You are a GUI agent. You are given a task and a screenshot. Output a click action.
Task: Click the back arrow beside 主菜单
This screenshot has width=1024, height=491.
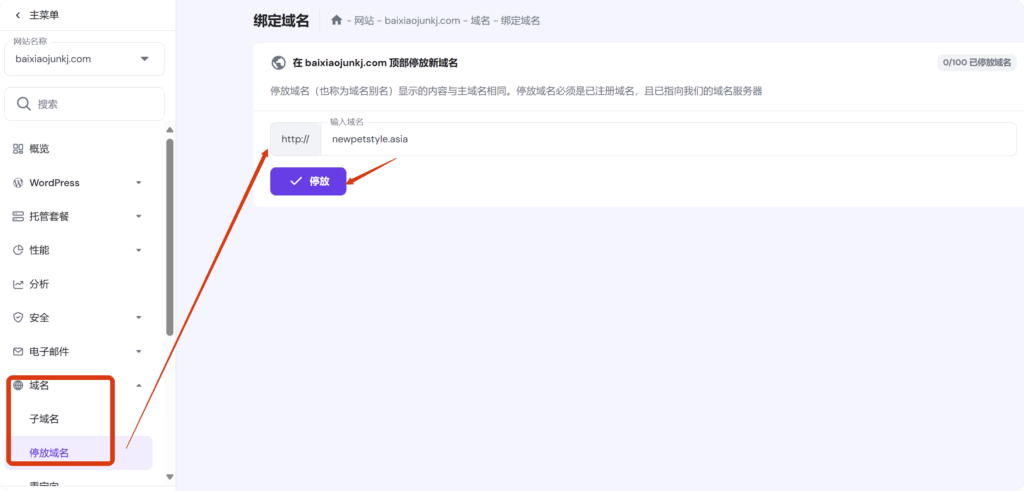17,15
